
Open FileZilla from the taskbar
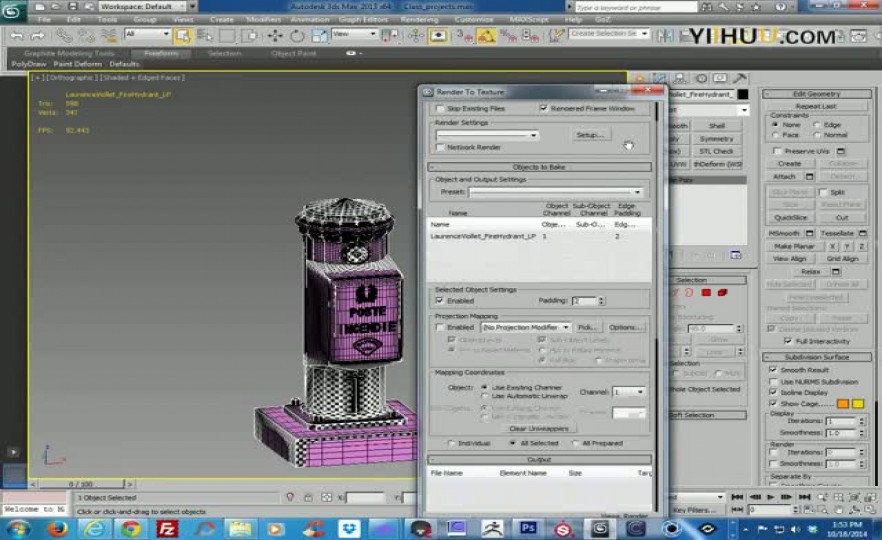click(x=167, y=529)
